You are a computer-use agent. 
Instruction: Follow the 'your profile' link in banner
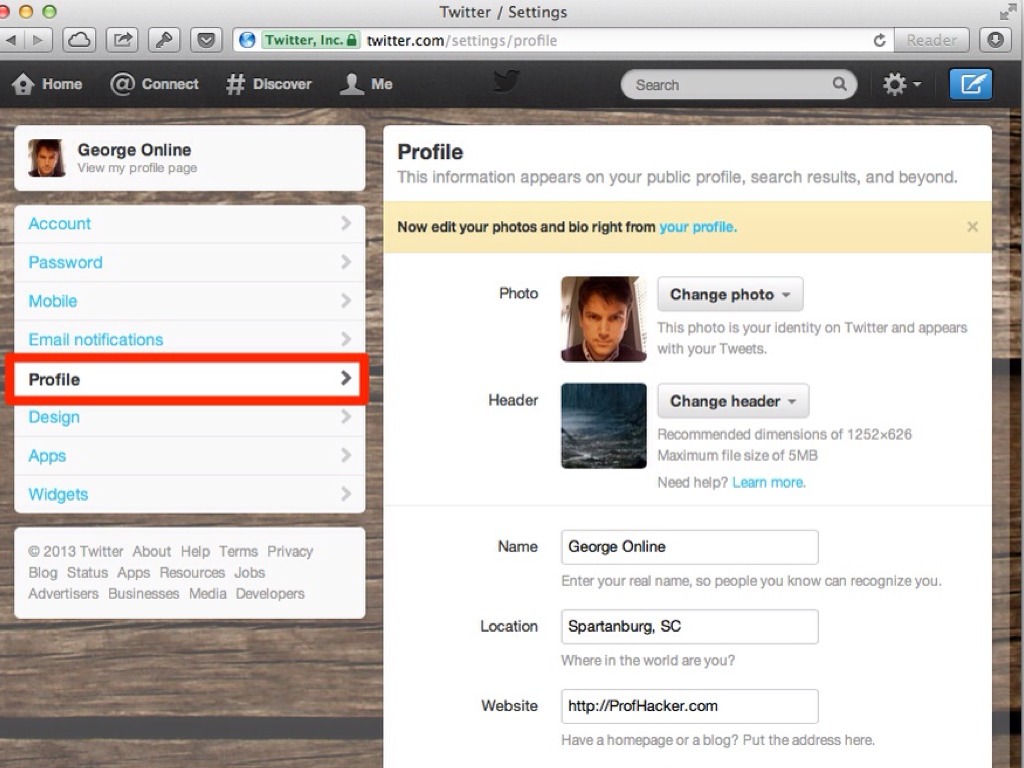697,227
